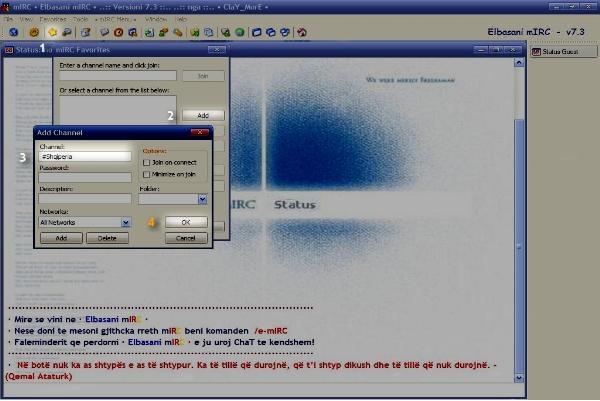Click the orange chain link toolbar icon

[178, 33]
